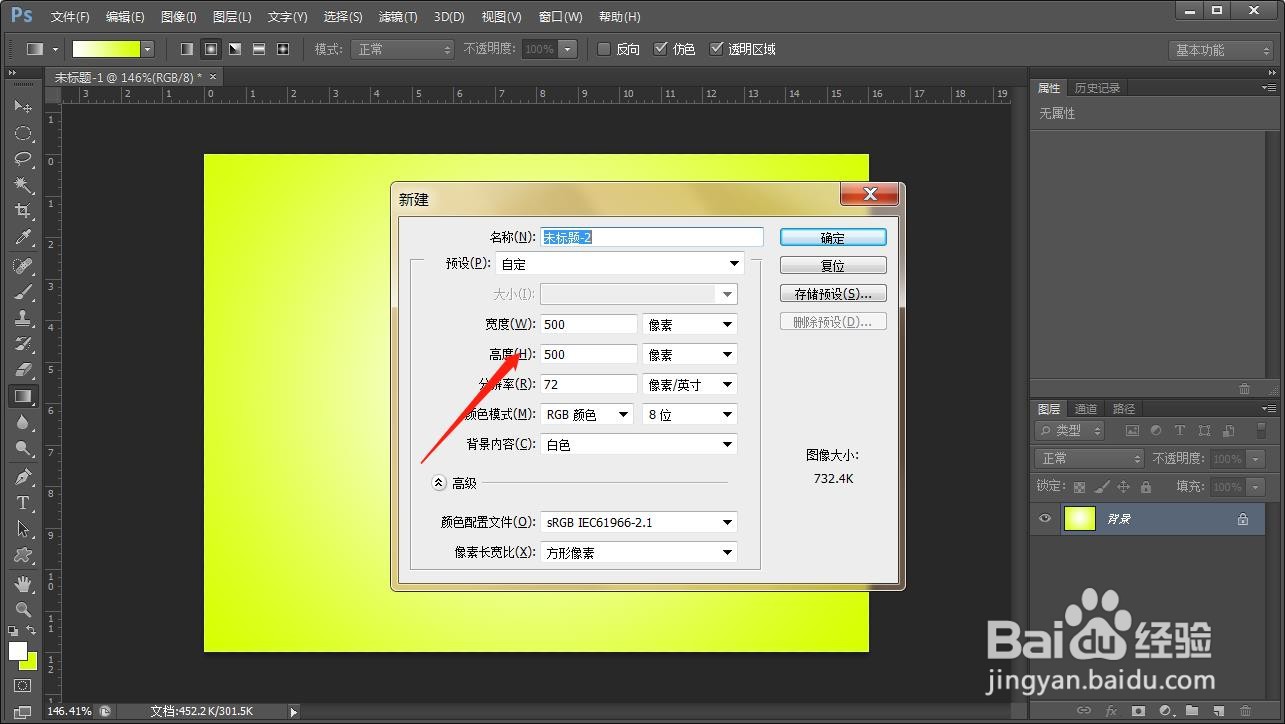Open the 预设 dropdown showing 自定
1285x724 pixels.
(620, 264)
